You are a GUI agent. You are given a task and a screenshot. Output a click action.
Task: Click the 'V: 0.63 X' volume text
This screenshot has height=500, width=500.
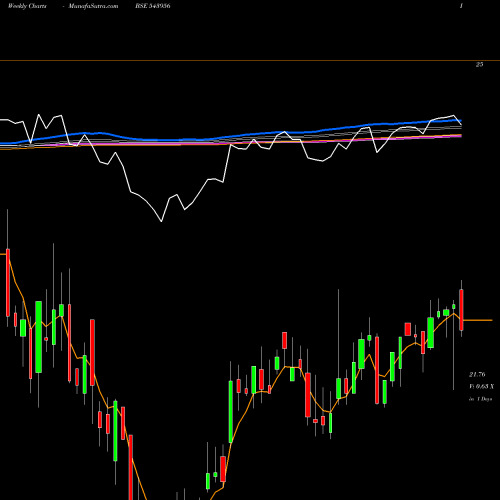pos(481,387)
